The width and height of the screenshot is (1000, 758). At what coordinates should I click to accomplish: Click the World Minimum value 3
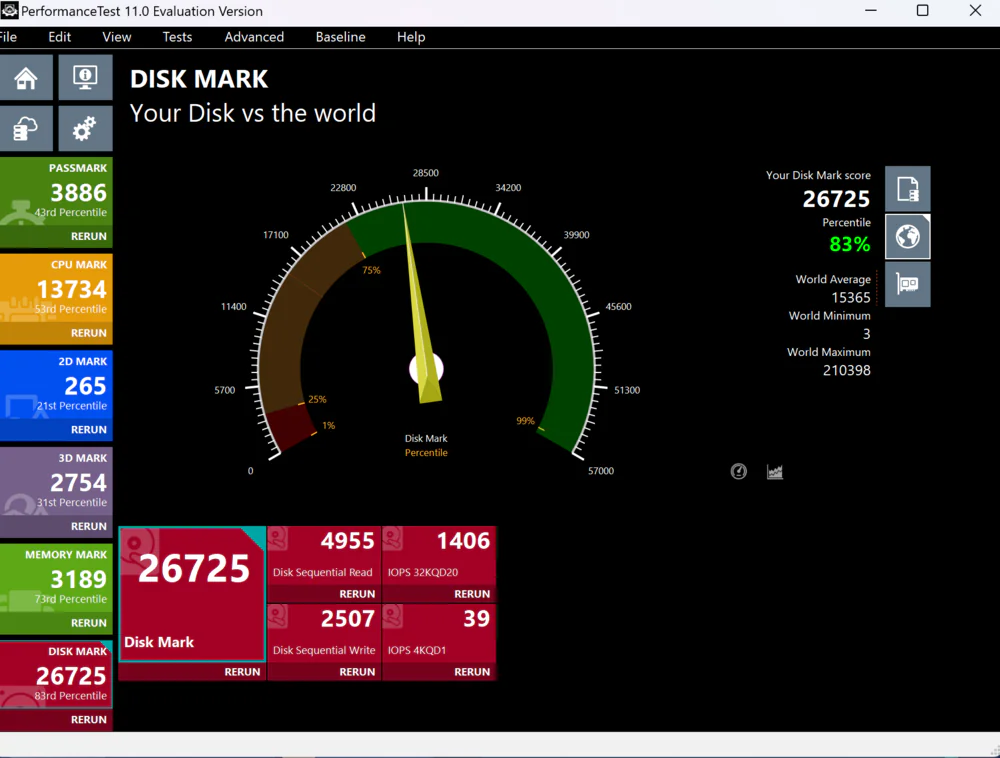pyautogui.click(x=866, y=334)
